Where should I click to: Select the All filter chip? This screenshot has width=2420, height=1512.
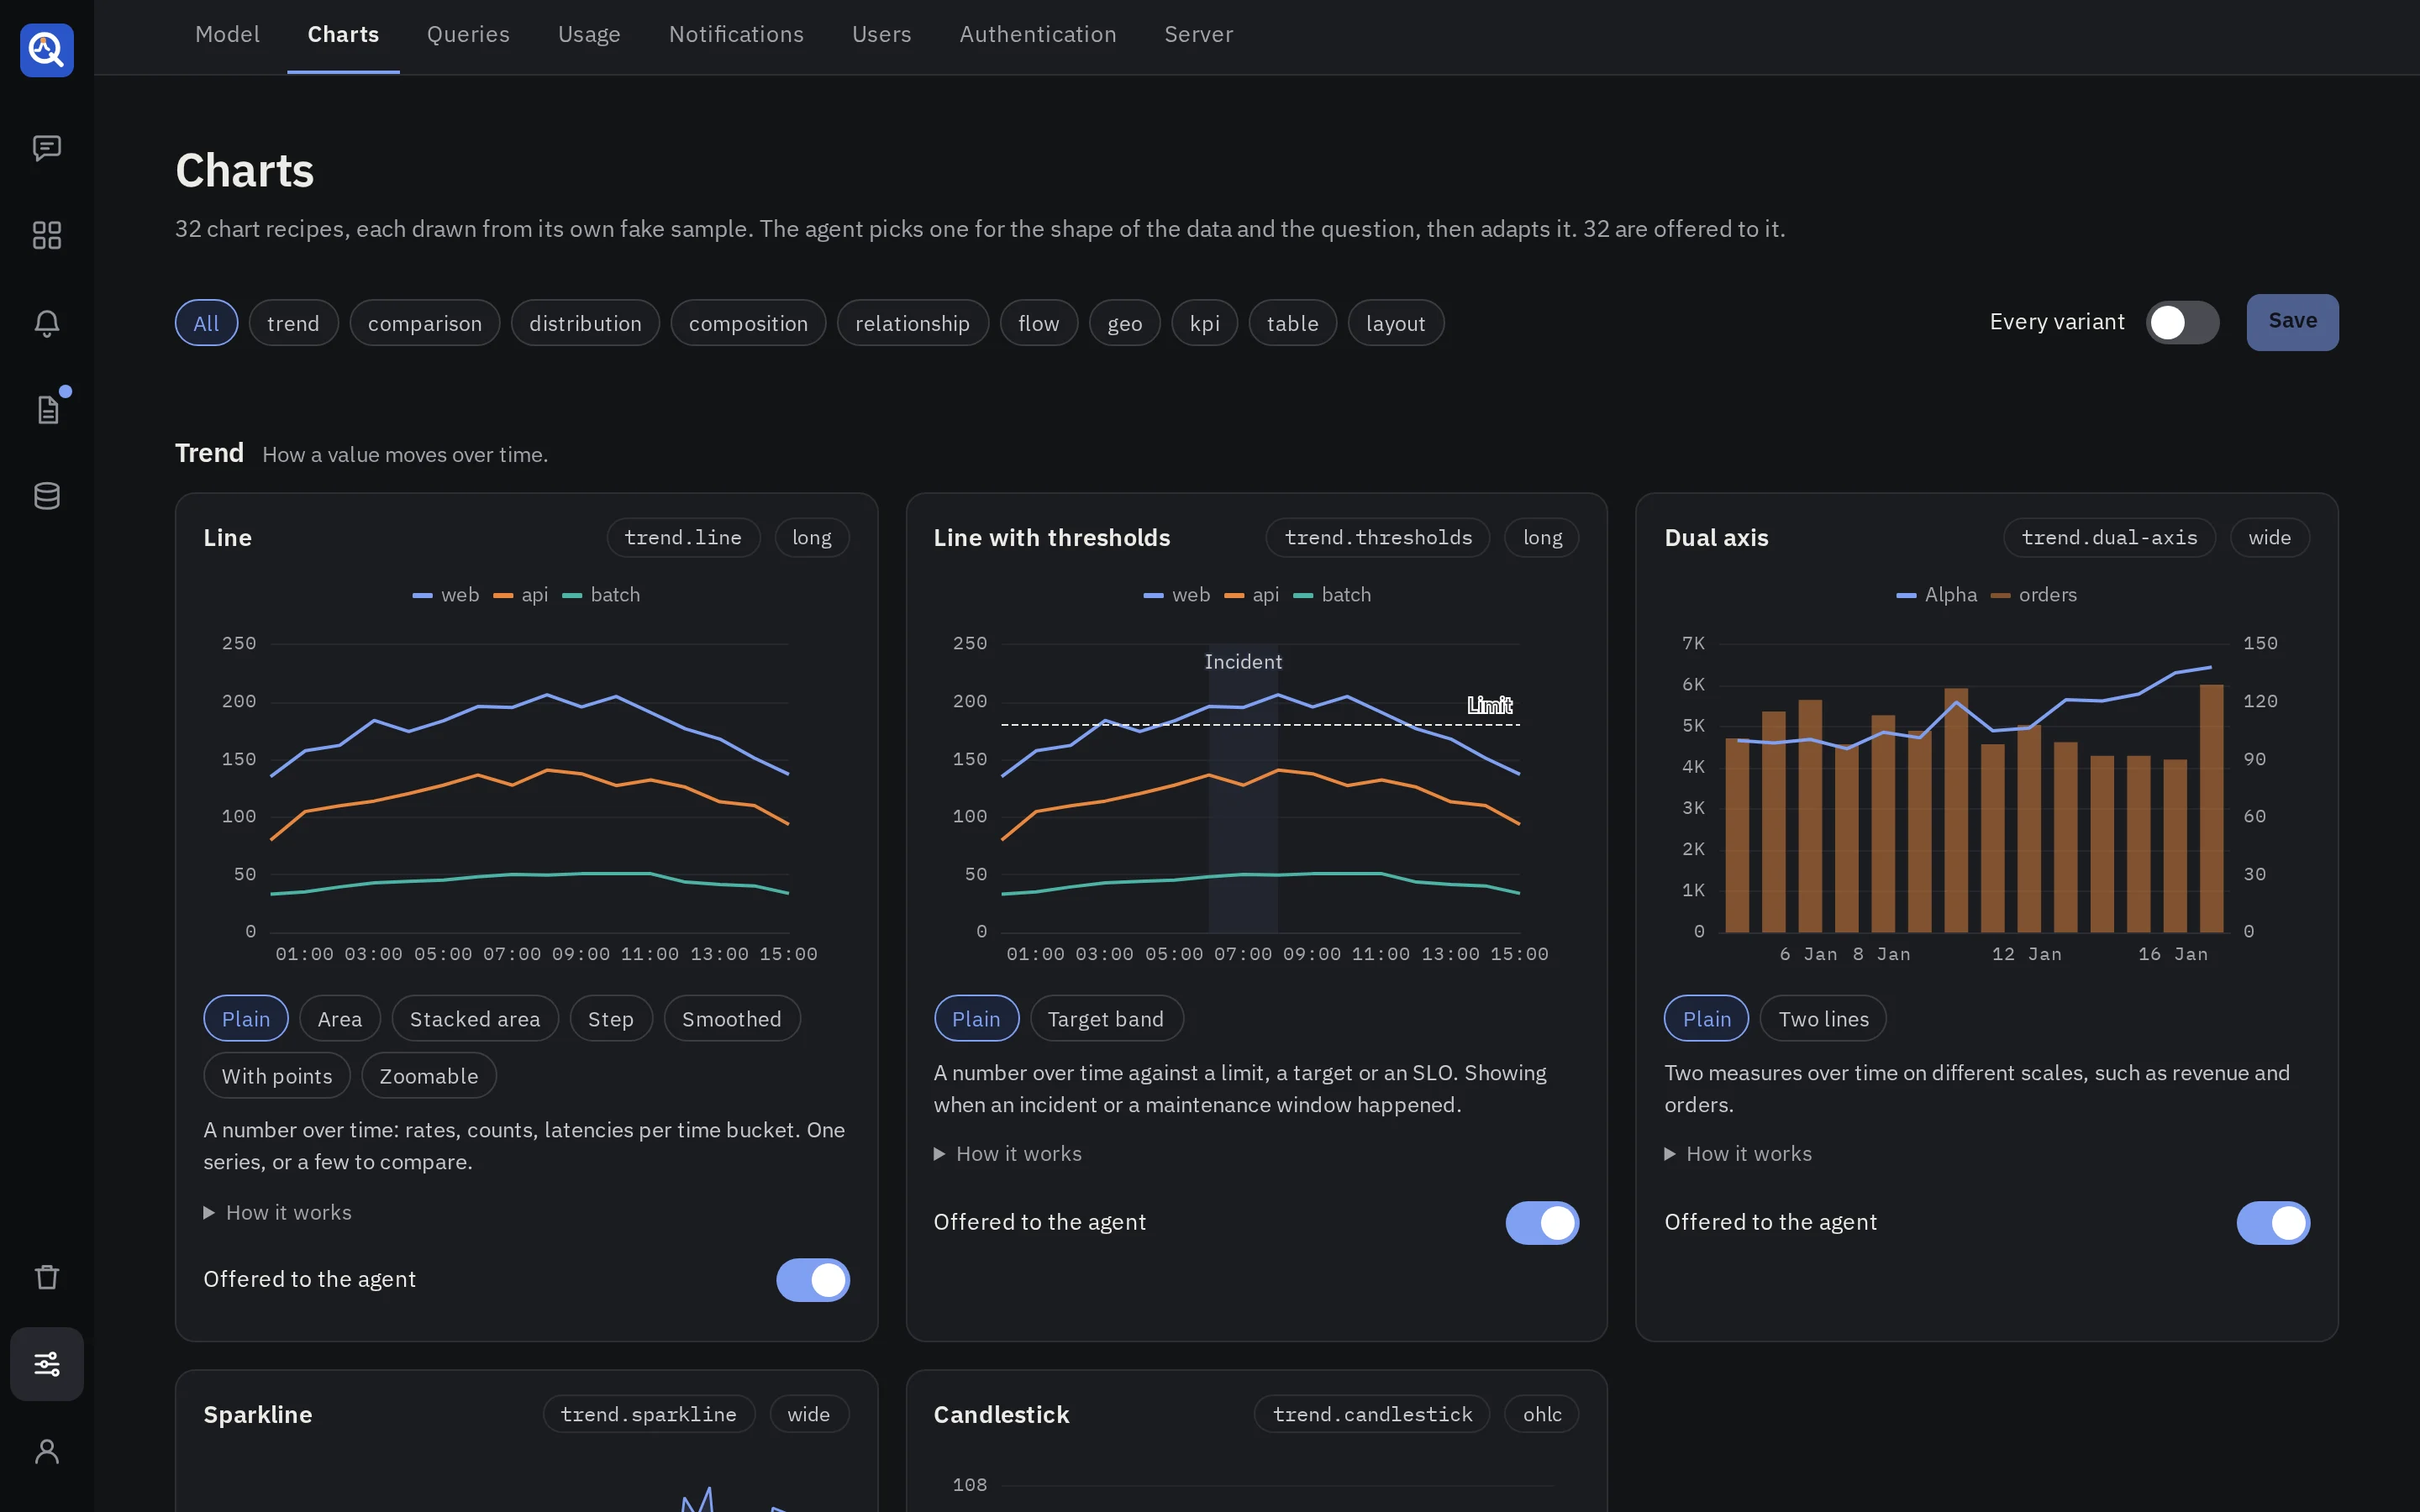pos(206,323)
